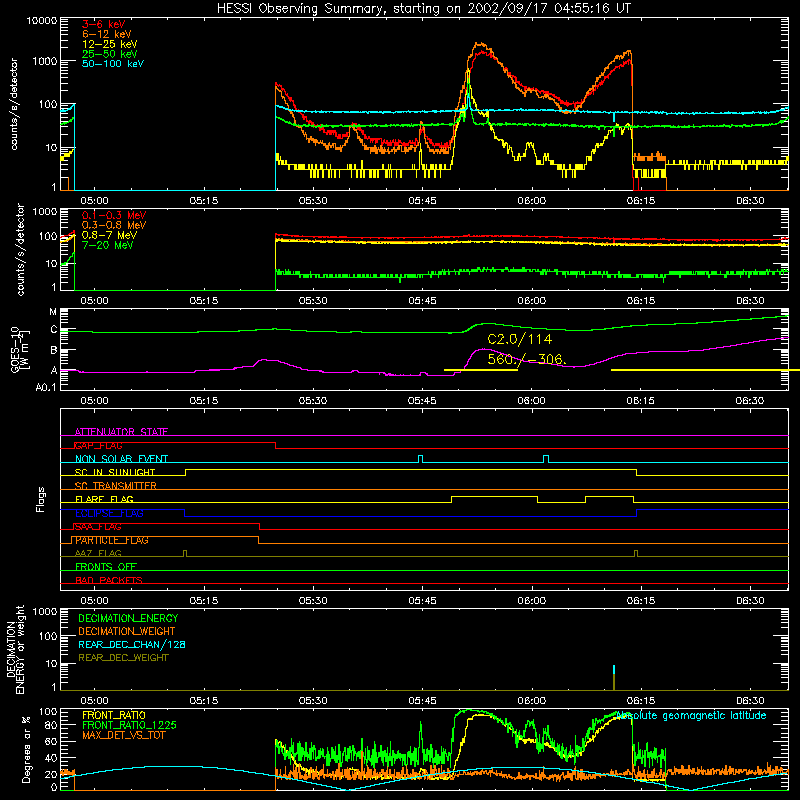
Task: Click the Degrees or % axis label
Action: coord(27,749)
